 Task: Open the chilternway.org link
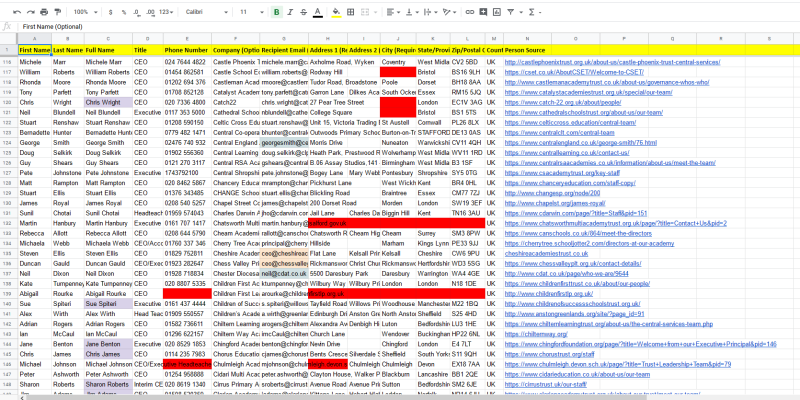(x=536, y=334)
